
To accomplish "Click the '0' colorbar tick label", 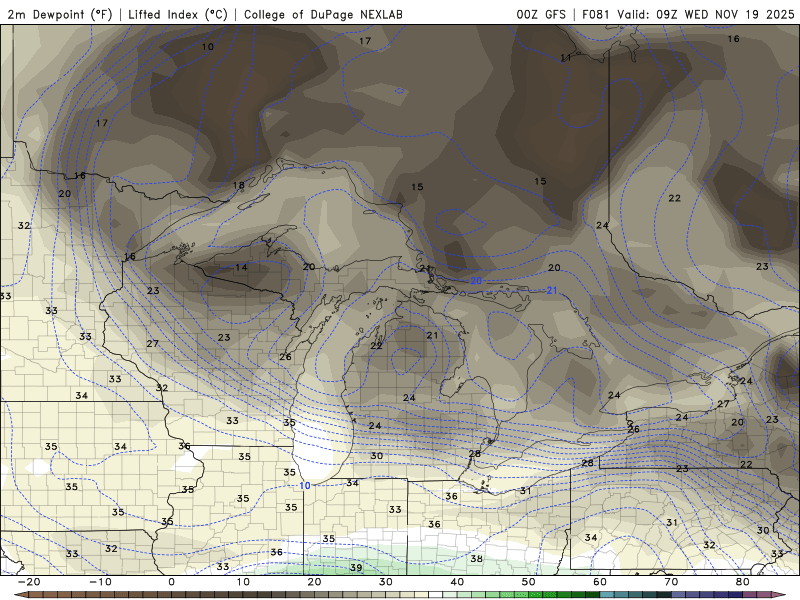I will (171, 582).
